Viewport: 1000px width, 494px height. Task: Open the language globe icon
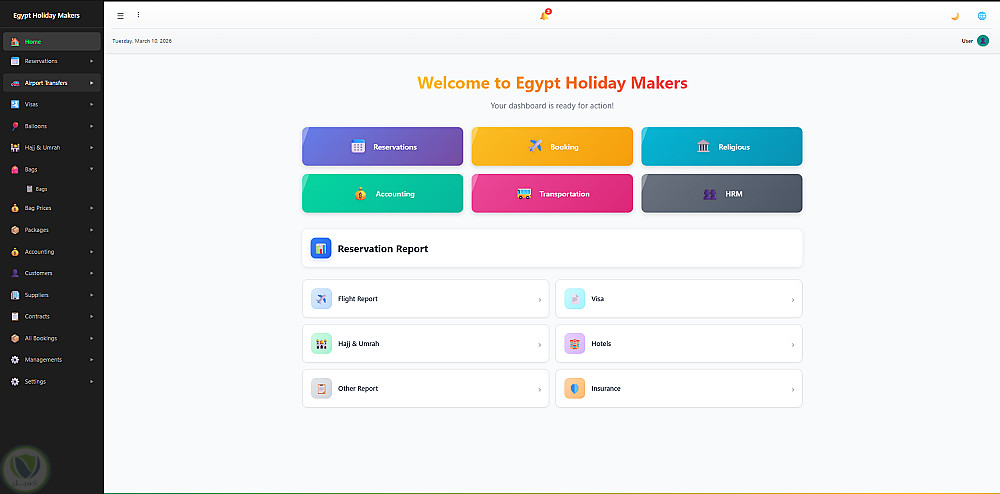coord(982,16)
